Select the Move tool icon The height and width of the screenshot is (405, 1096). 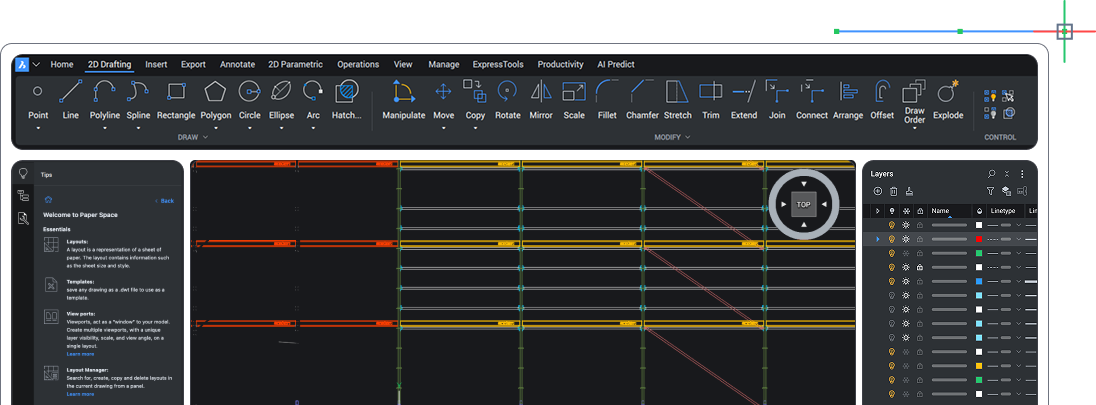coord(443,91)
